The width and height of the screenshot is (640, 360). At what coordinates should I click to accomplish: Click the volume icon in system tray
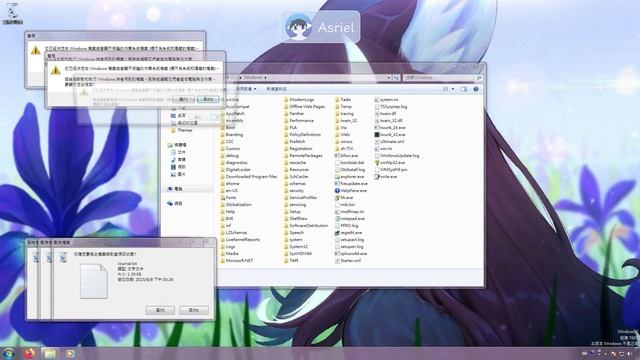[629, 354]
